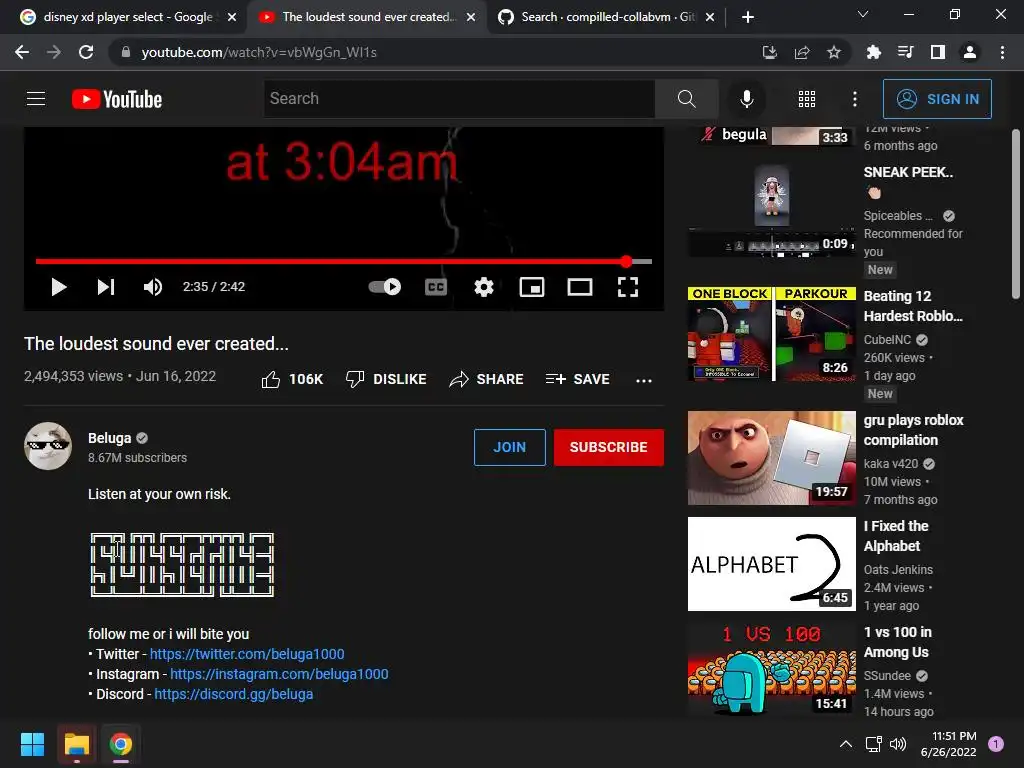Close the GitHub search tab
This screenshot has height=768, width=1024.
pyautogui.click(x=711, y=17)
